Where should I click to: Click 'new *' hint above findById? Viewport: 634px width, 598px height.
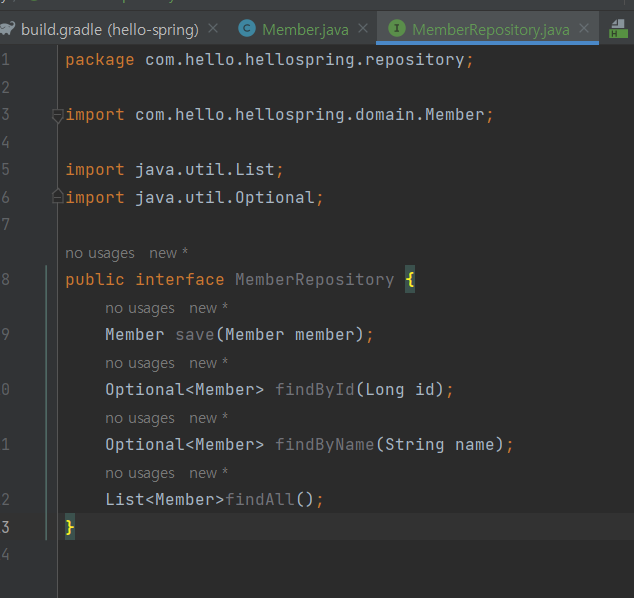click(x=209, y=363)
